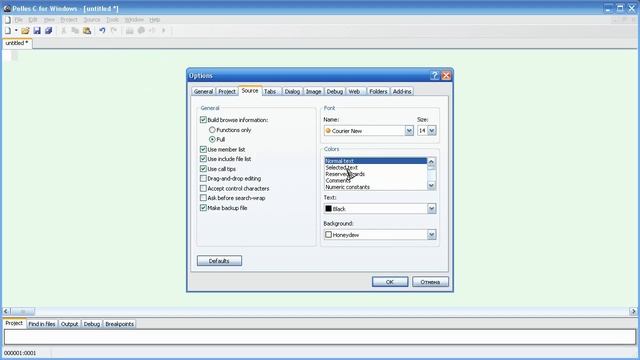Click OK in the Options dialog
The height and width of the screenshot is (360, 640).
coord(390,282)
